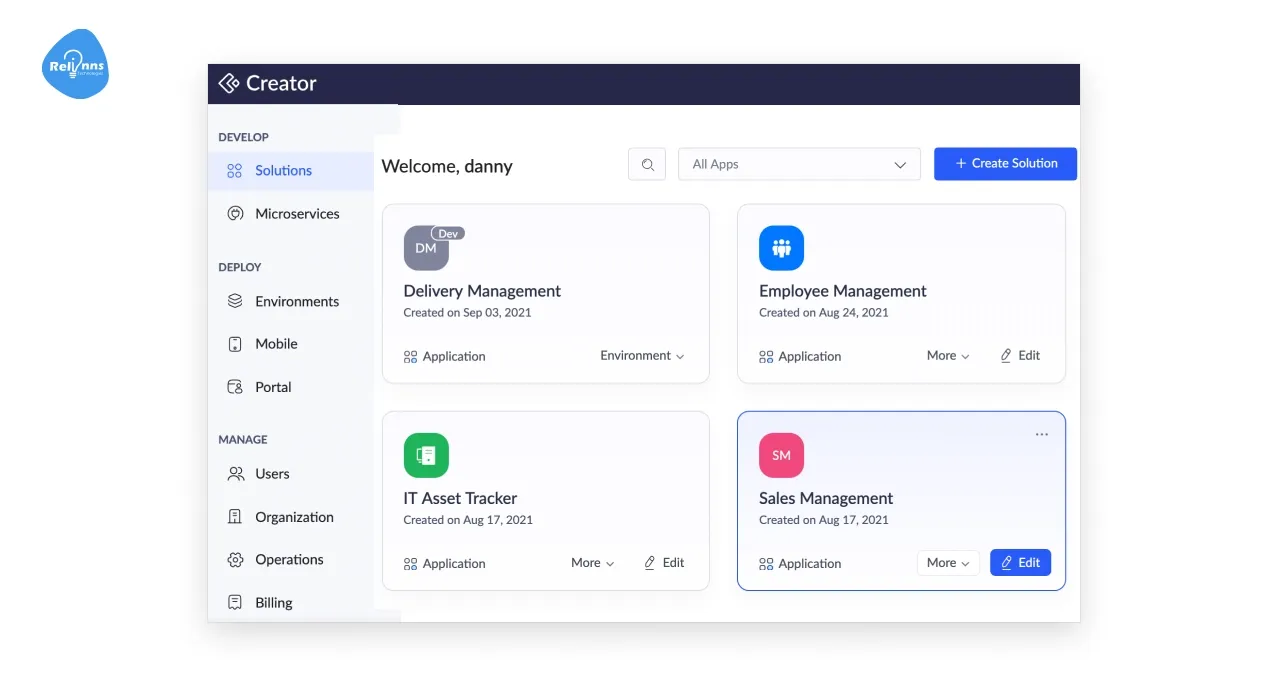
Task: Open the More dropdown on Employee Management
Action: (x=947, y=356)
